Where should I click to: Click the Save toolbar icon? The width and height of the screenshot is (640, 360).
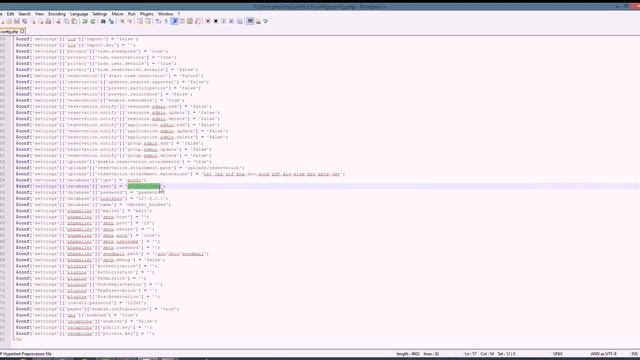pos(17,21)
